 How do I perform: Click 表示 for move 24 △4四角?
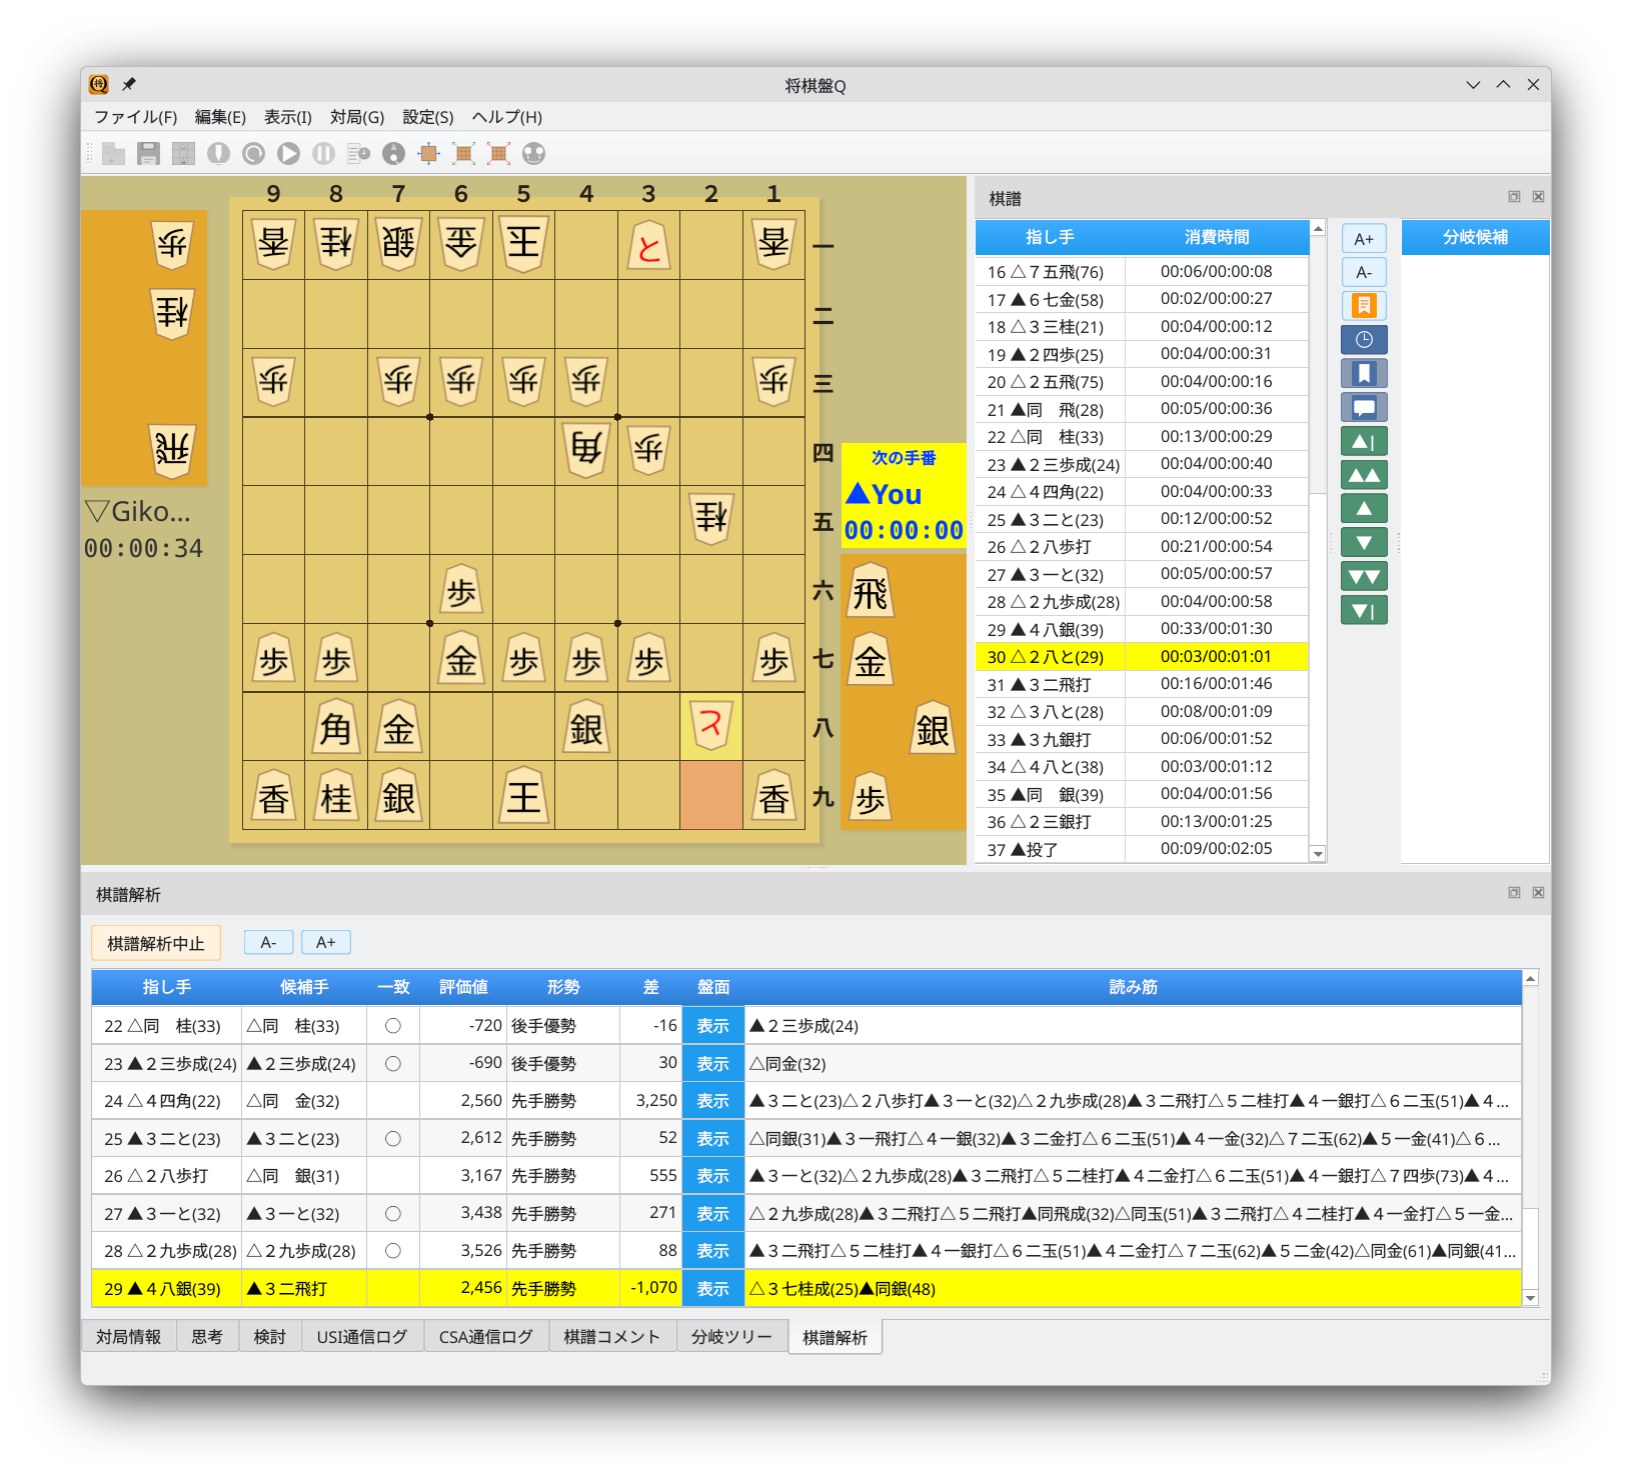coord(713,1100)
